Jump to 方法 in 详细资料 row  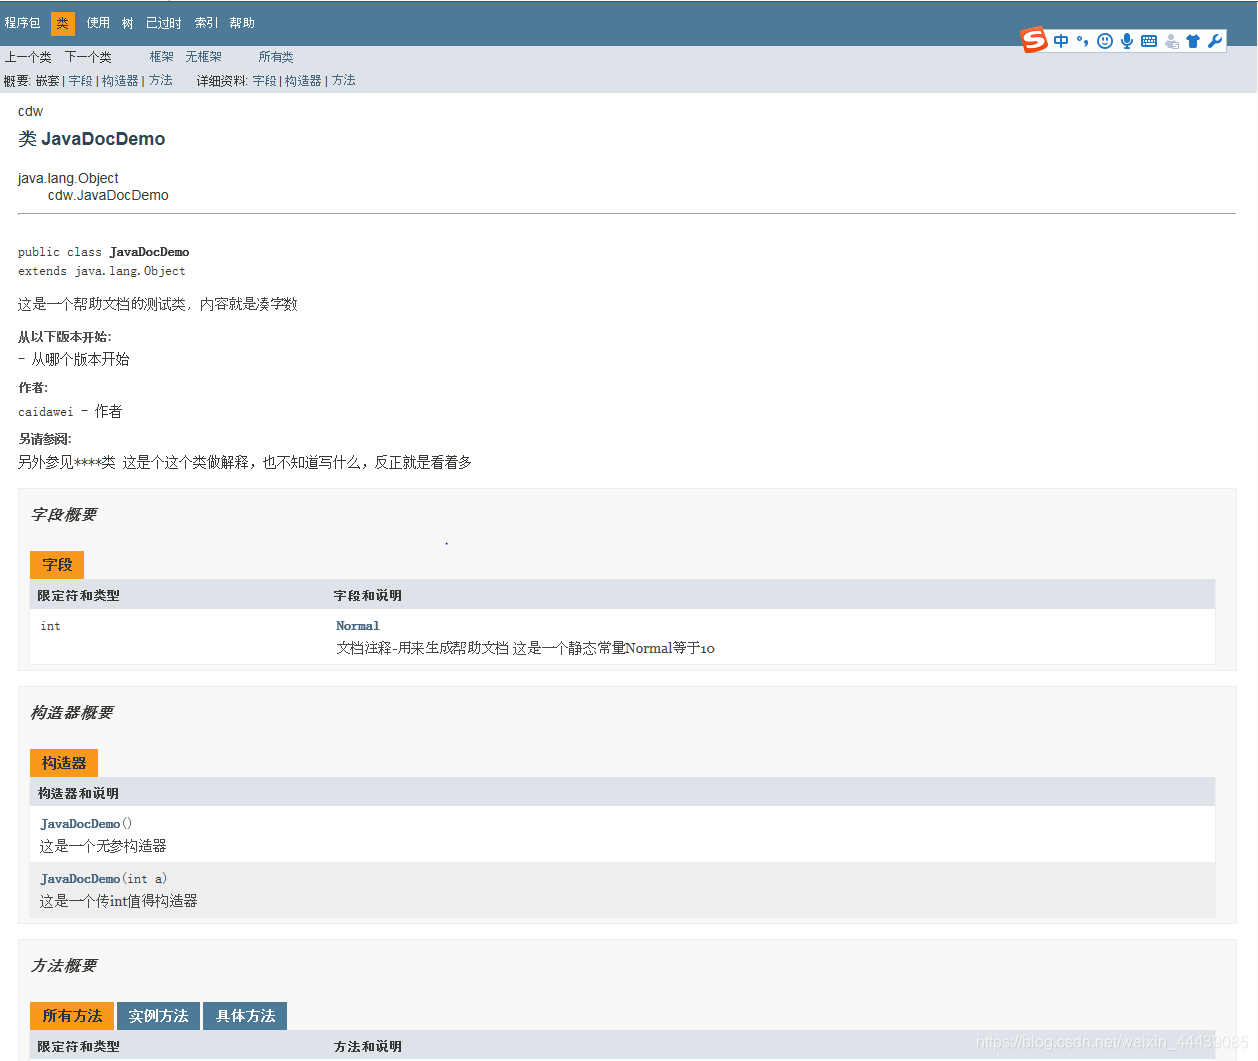pyautogui.click(x=344, y=81)
